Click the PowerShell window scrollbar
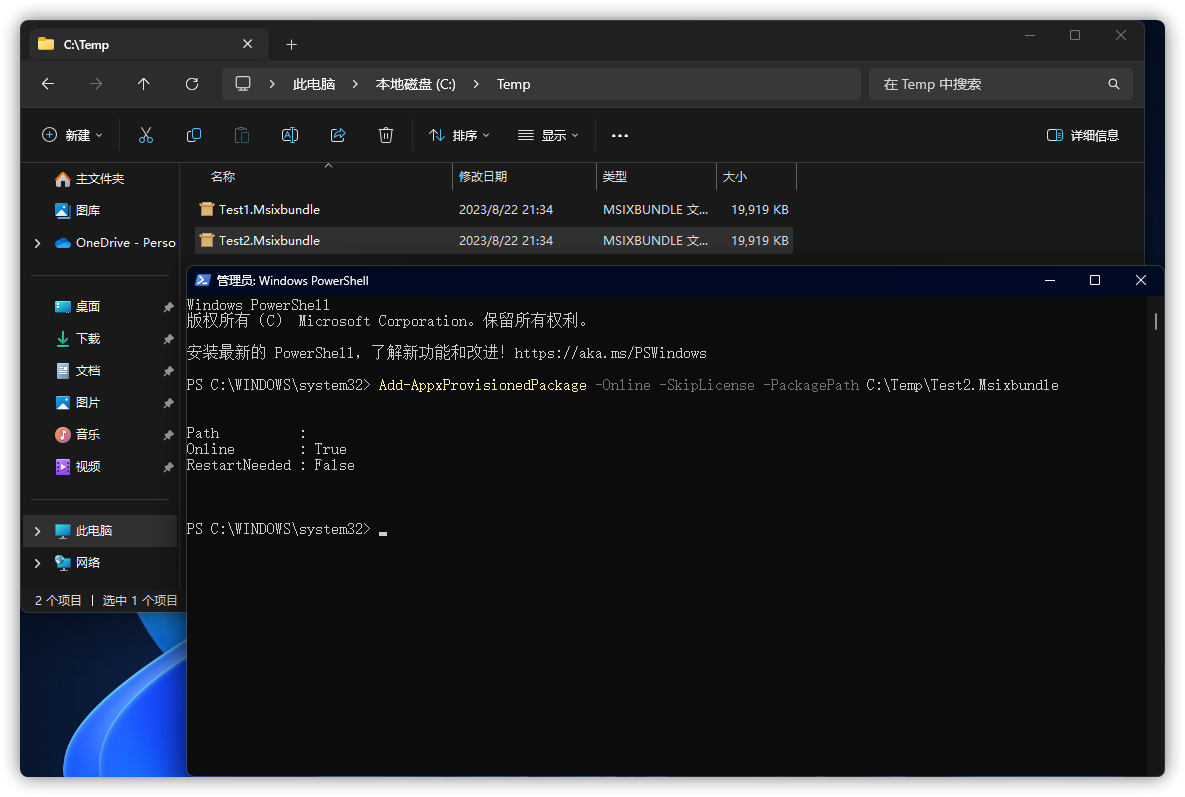1185x797 pixels. pos(1156,321)
